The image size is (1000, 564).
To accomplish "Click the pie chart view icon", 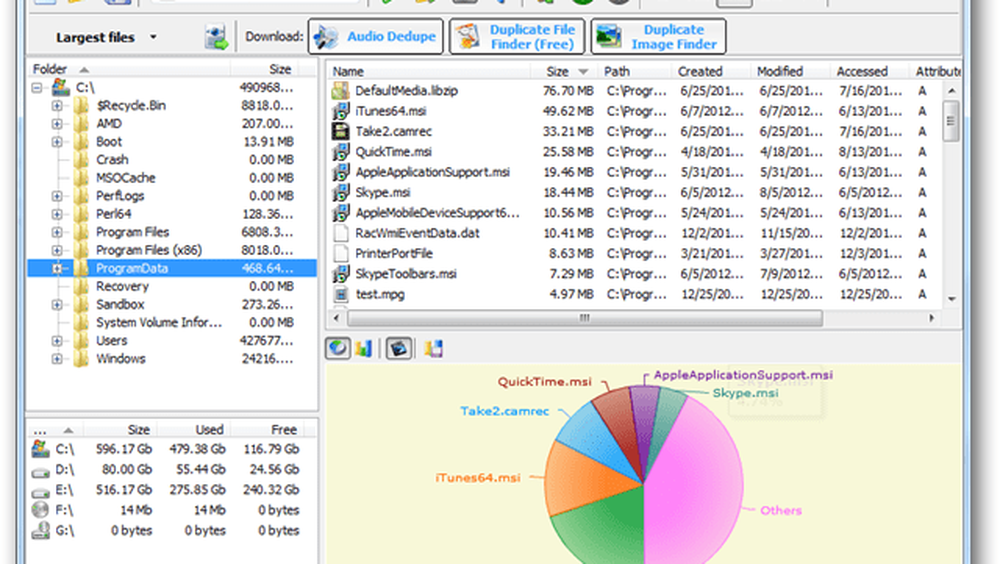I will click(x=338, y=348).
